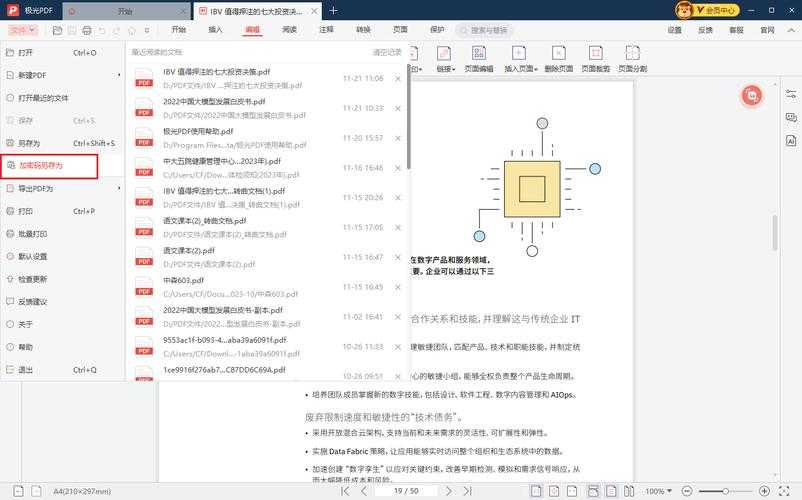This screenshot has width=802, height=500.
Task: Click the undo arrow in quick toolbar
Action: (x=102, y=31)
